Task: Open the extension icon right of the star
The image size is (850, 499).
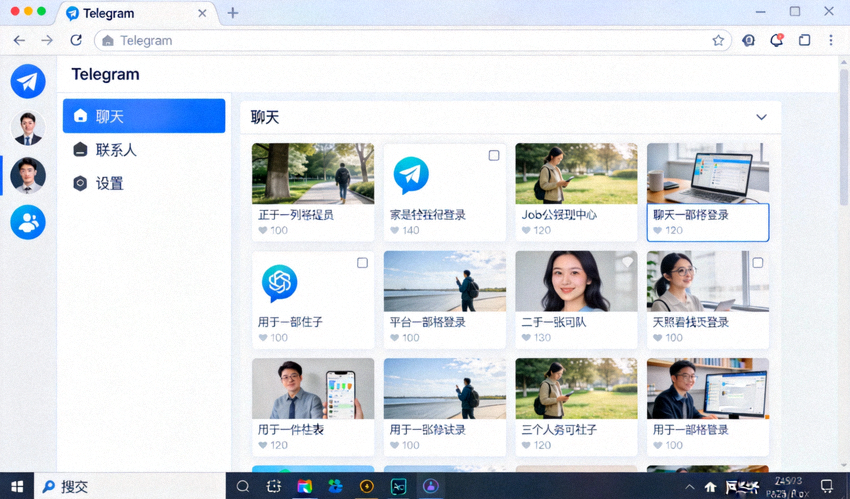Action: coord(749,40)
